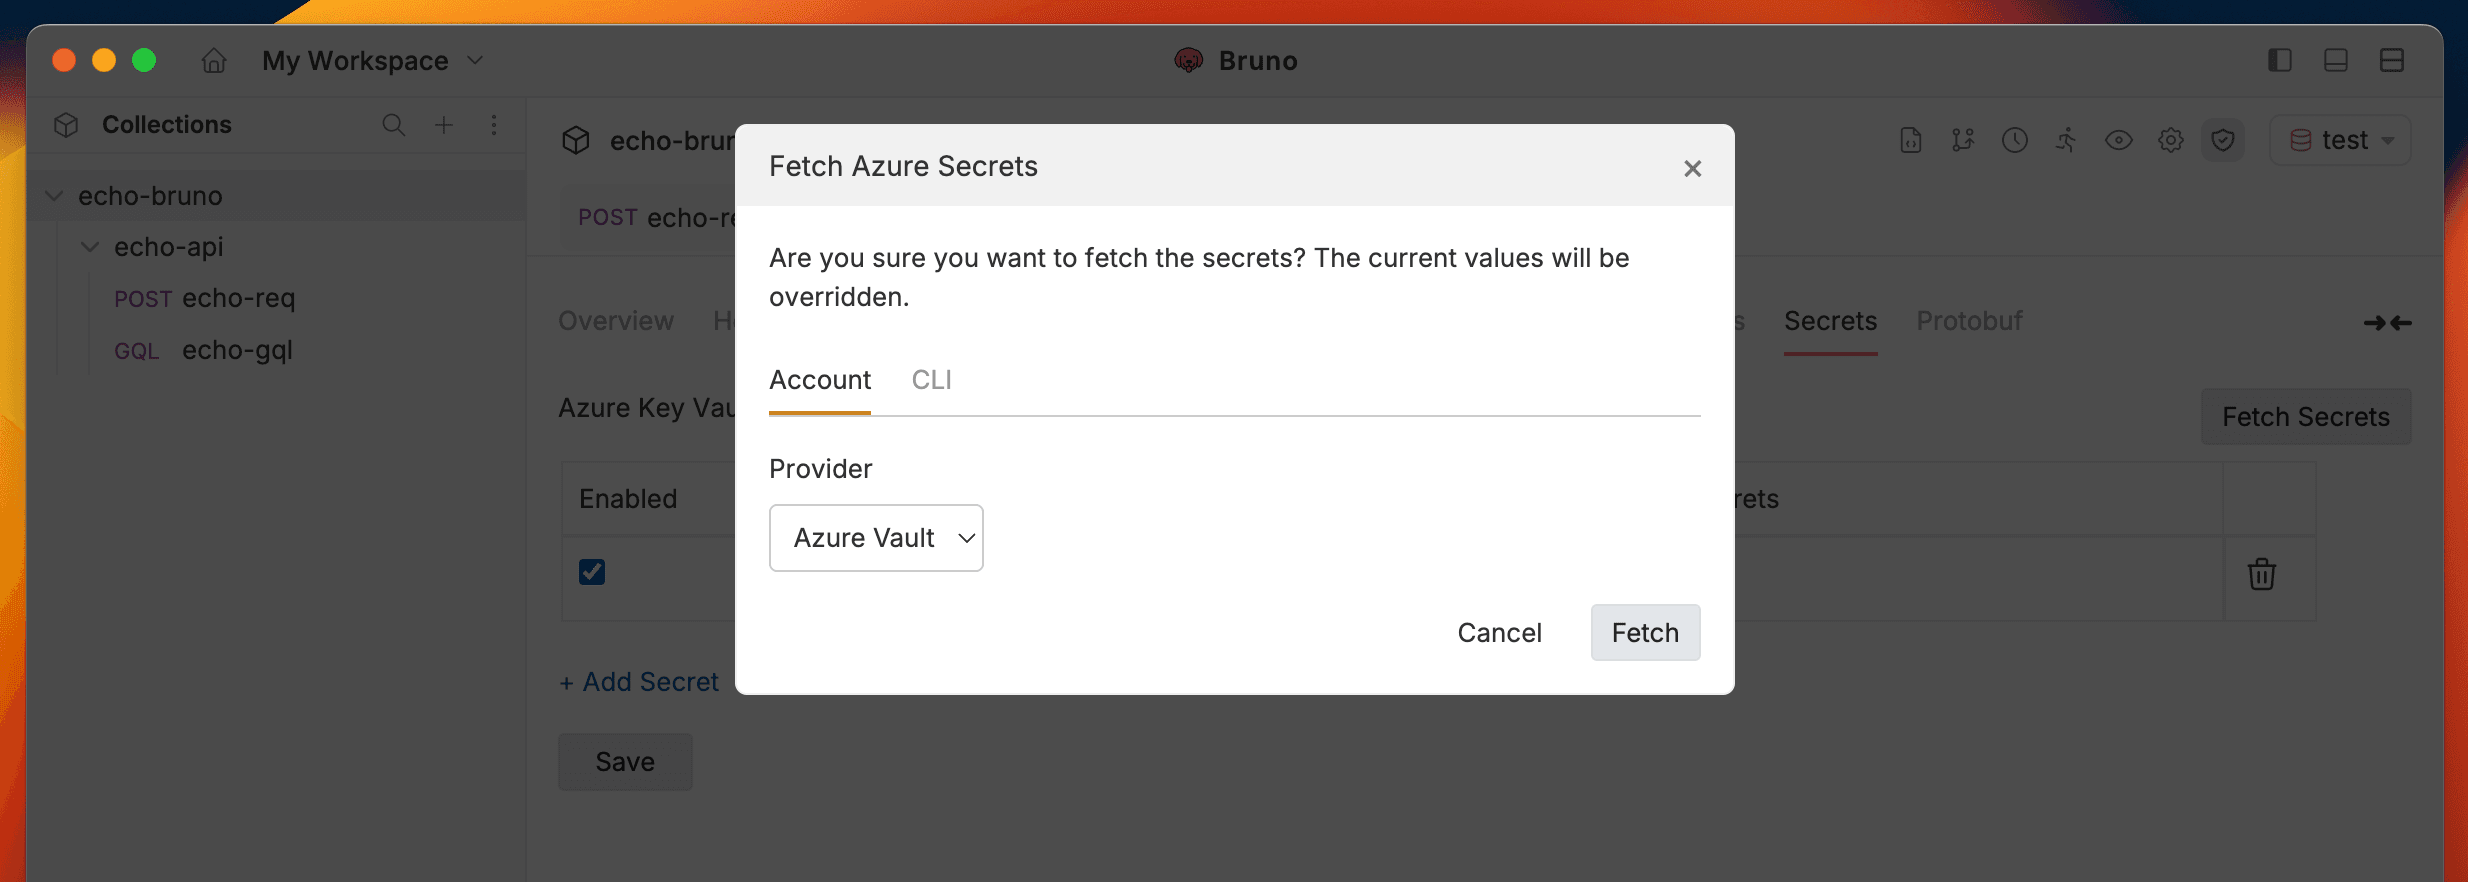Collapse the echo-bruno collection

click(53, 195)
